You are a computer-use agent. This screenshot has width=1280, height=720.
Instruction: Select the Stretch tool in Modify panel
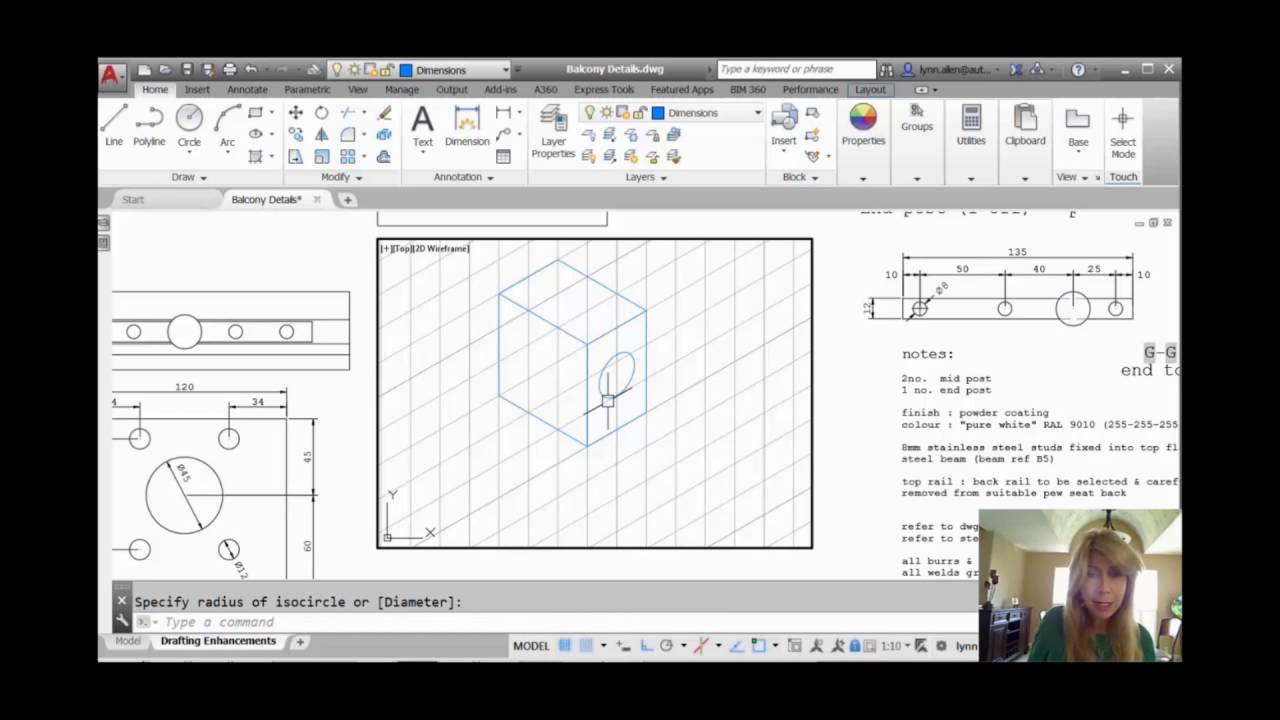[x=296, y=157]
